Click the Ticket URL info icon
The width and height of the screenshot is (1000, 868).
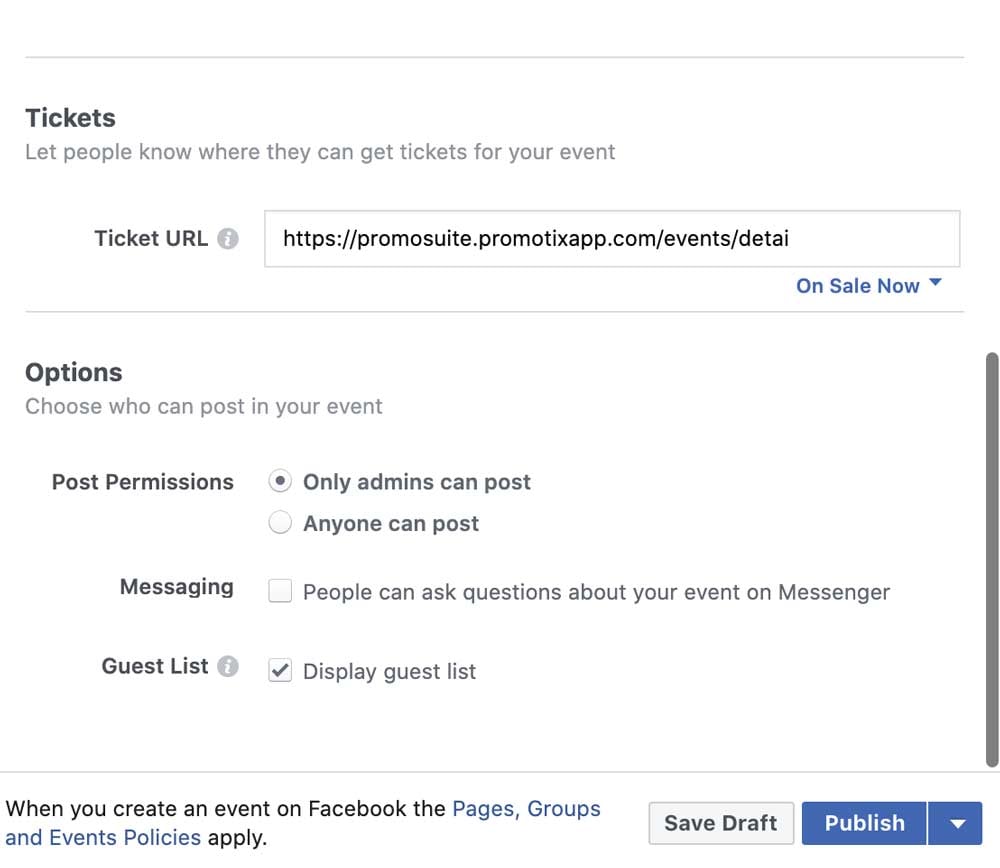pyautogui.click(x=229, y=238)
